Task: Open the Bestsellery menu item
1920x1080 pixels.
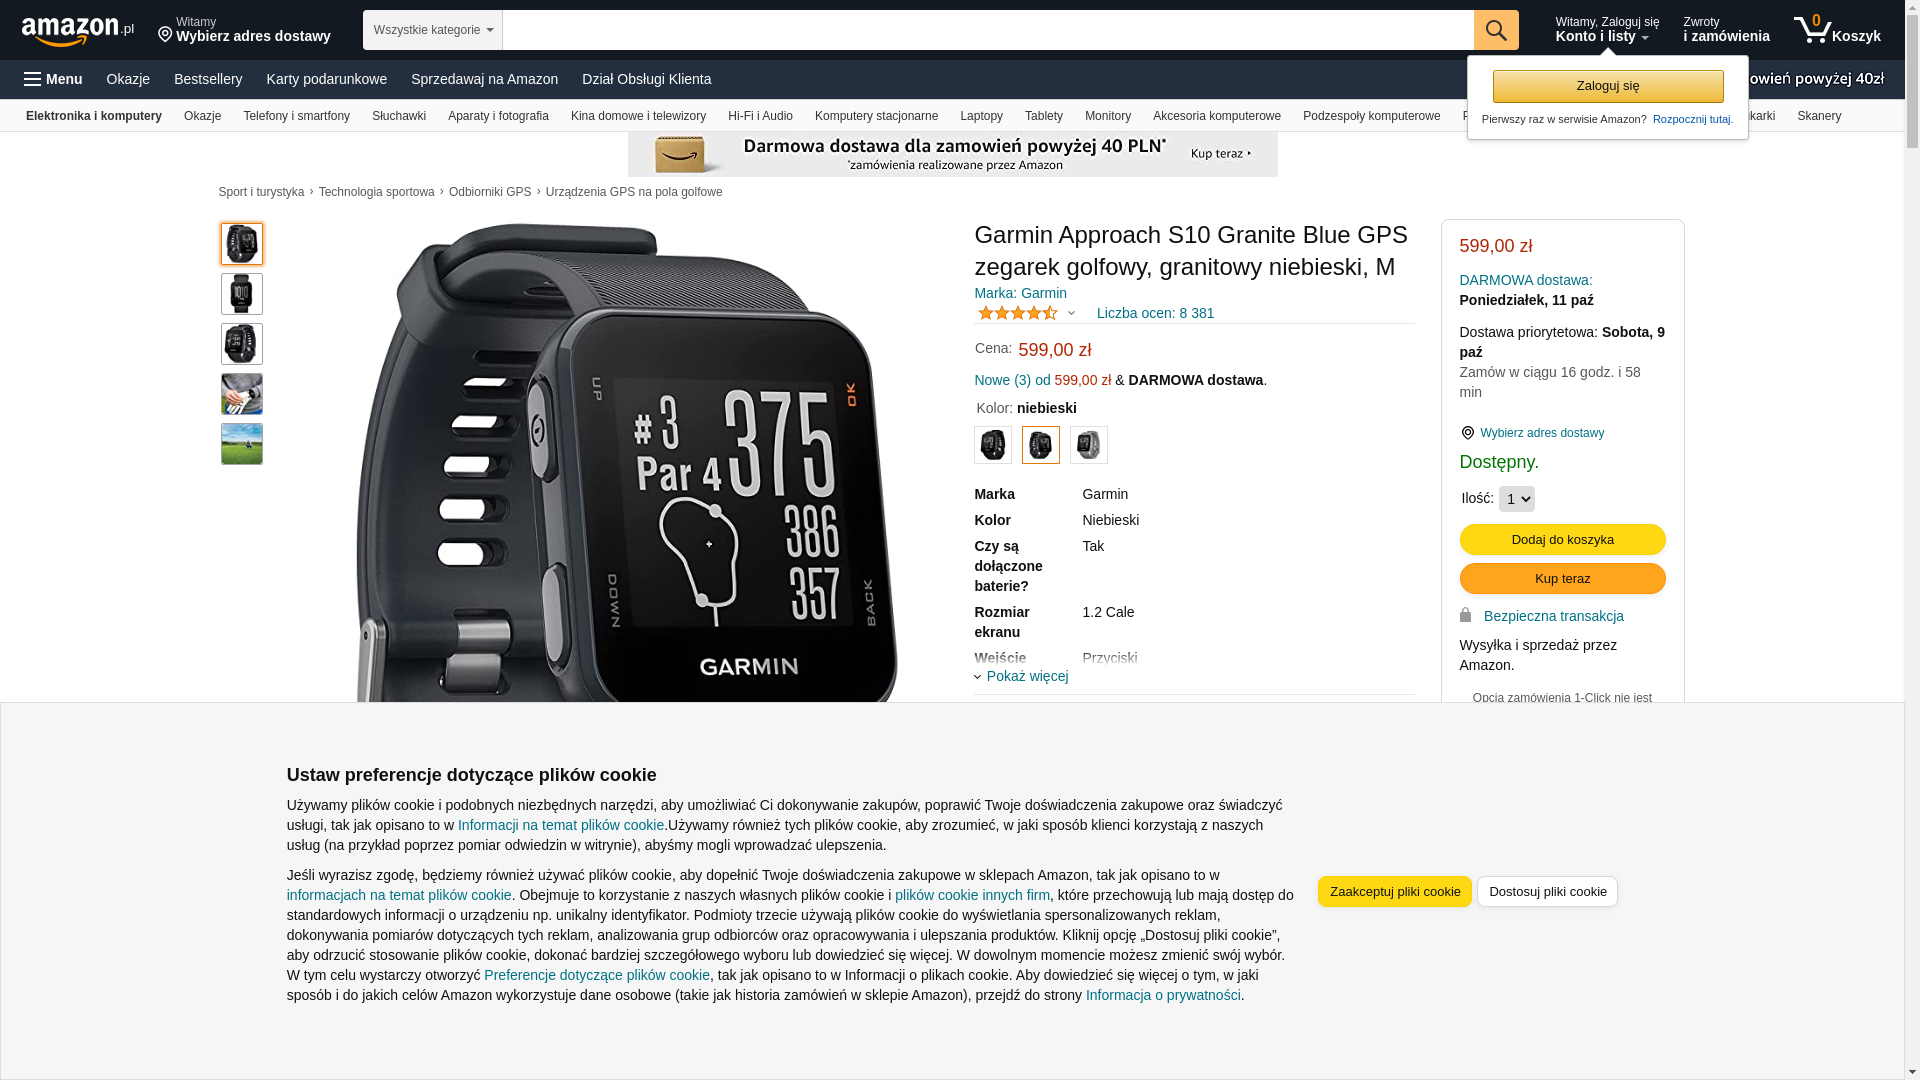Action: (x=208, y=79)
